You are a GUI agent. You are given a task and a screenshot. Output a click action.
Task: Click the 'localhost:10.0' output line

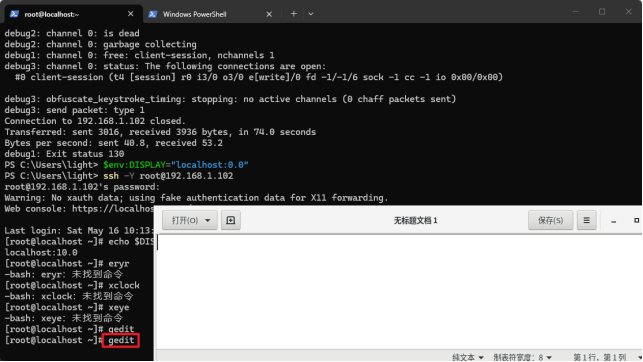(x=41, y=253)
